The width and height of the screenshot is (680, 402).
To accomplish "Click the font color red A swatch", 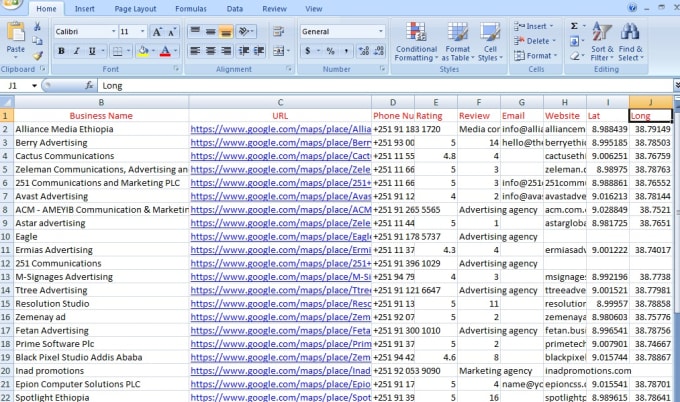I will pos(166,51).
